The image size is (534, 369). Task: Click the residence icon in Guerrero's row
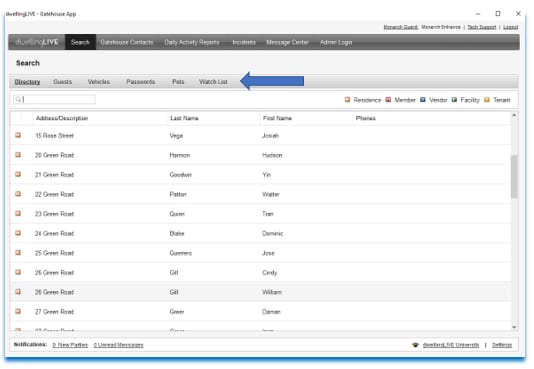18,253
